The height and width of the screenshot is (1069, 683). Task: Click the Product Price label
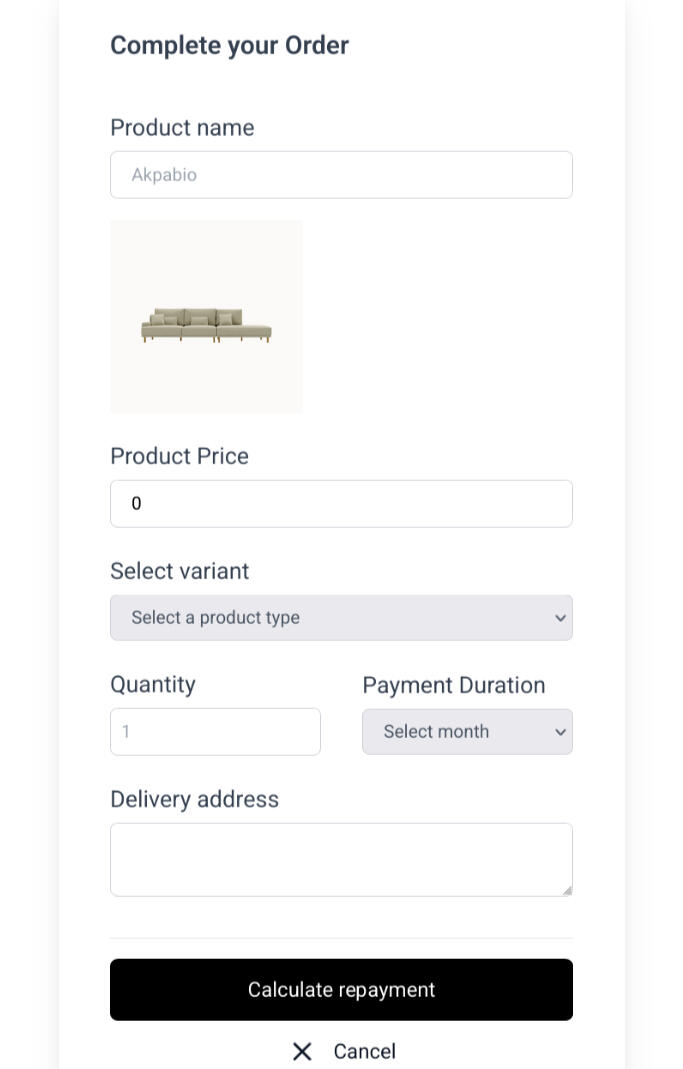179,456
